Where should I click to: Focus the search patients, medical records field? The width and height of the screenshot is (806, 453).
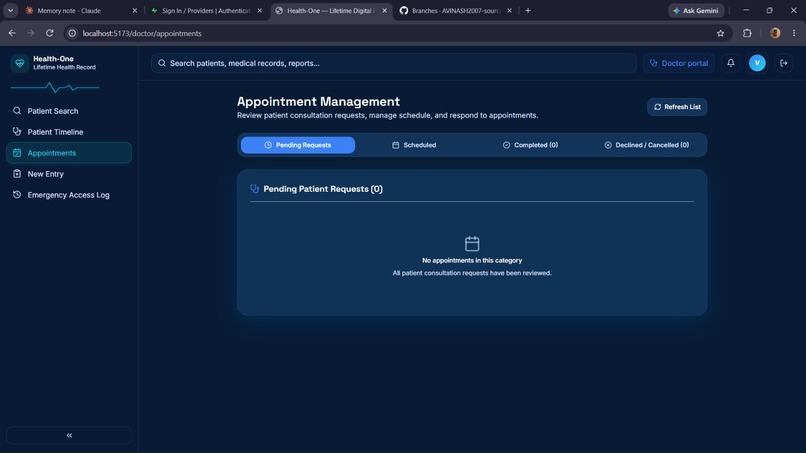pyautogui.click(x=394, y=63)
